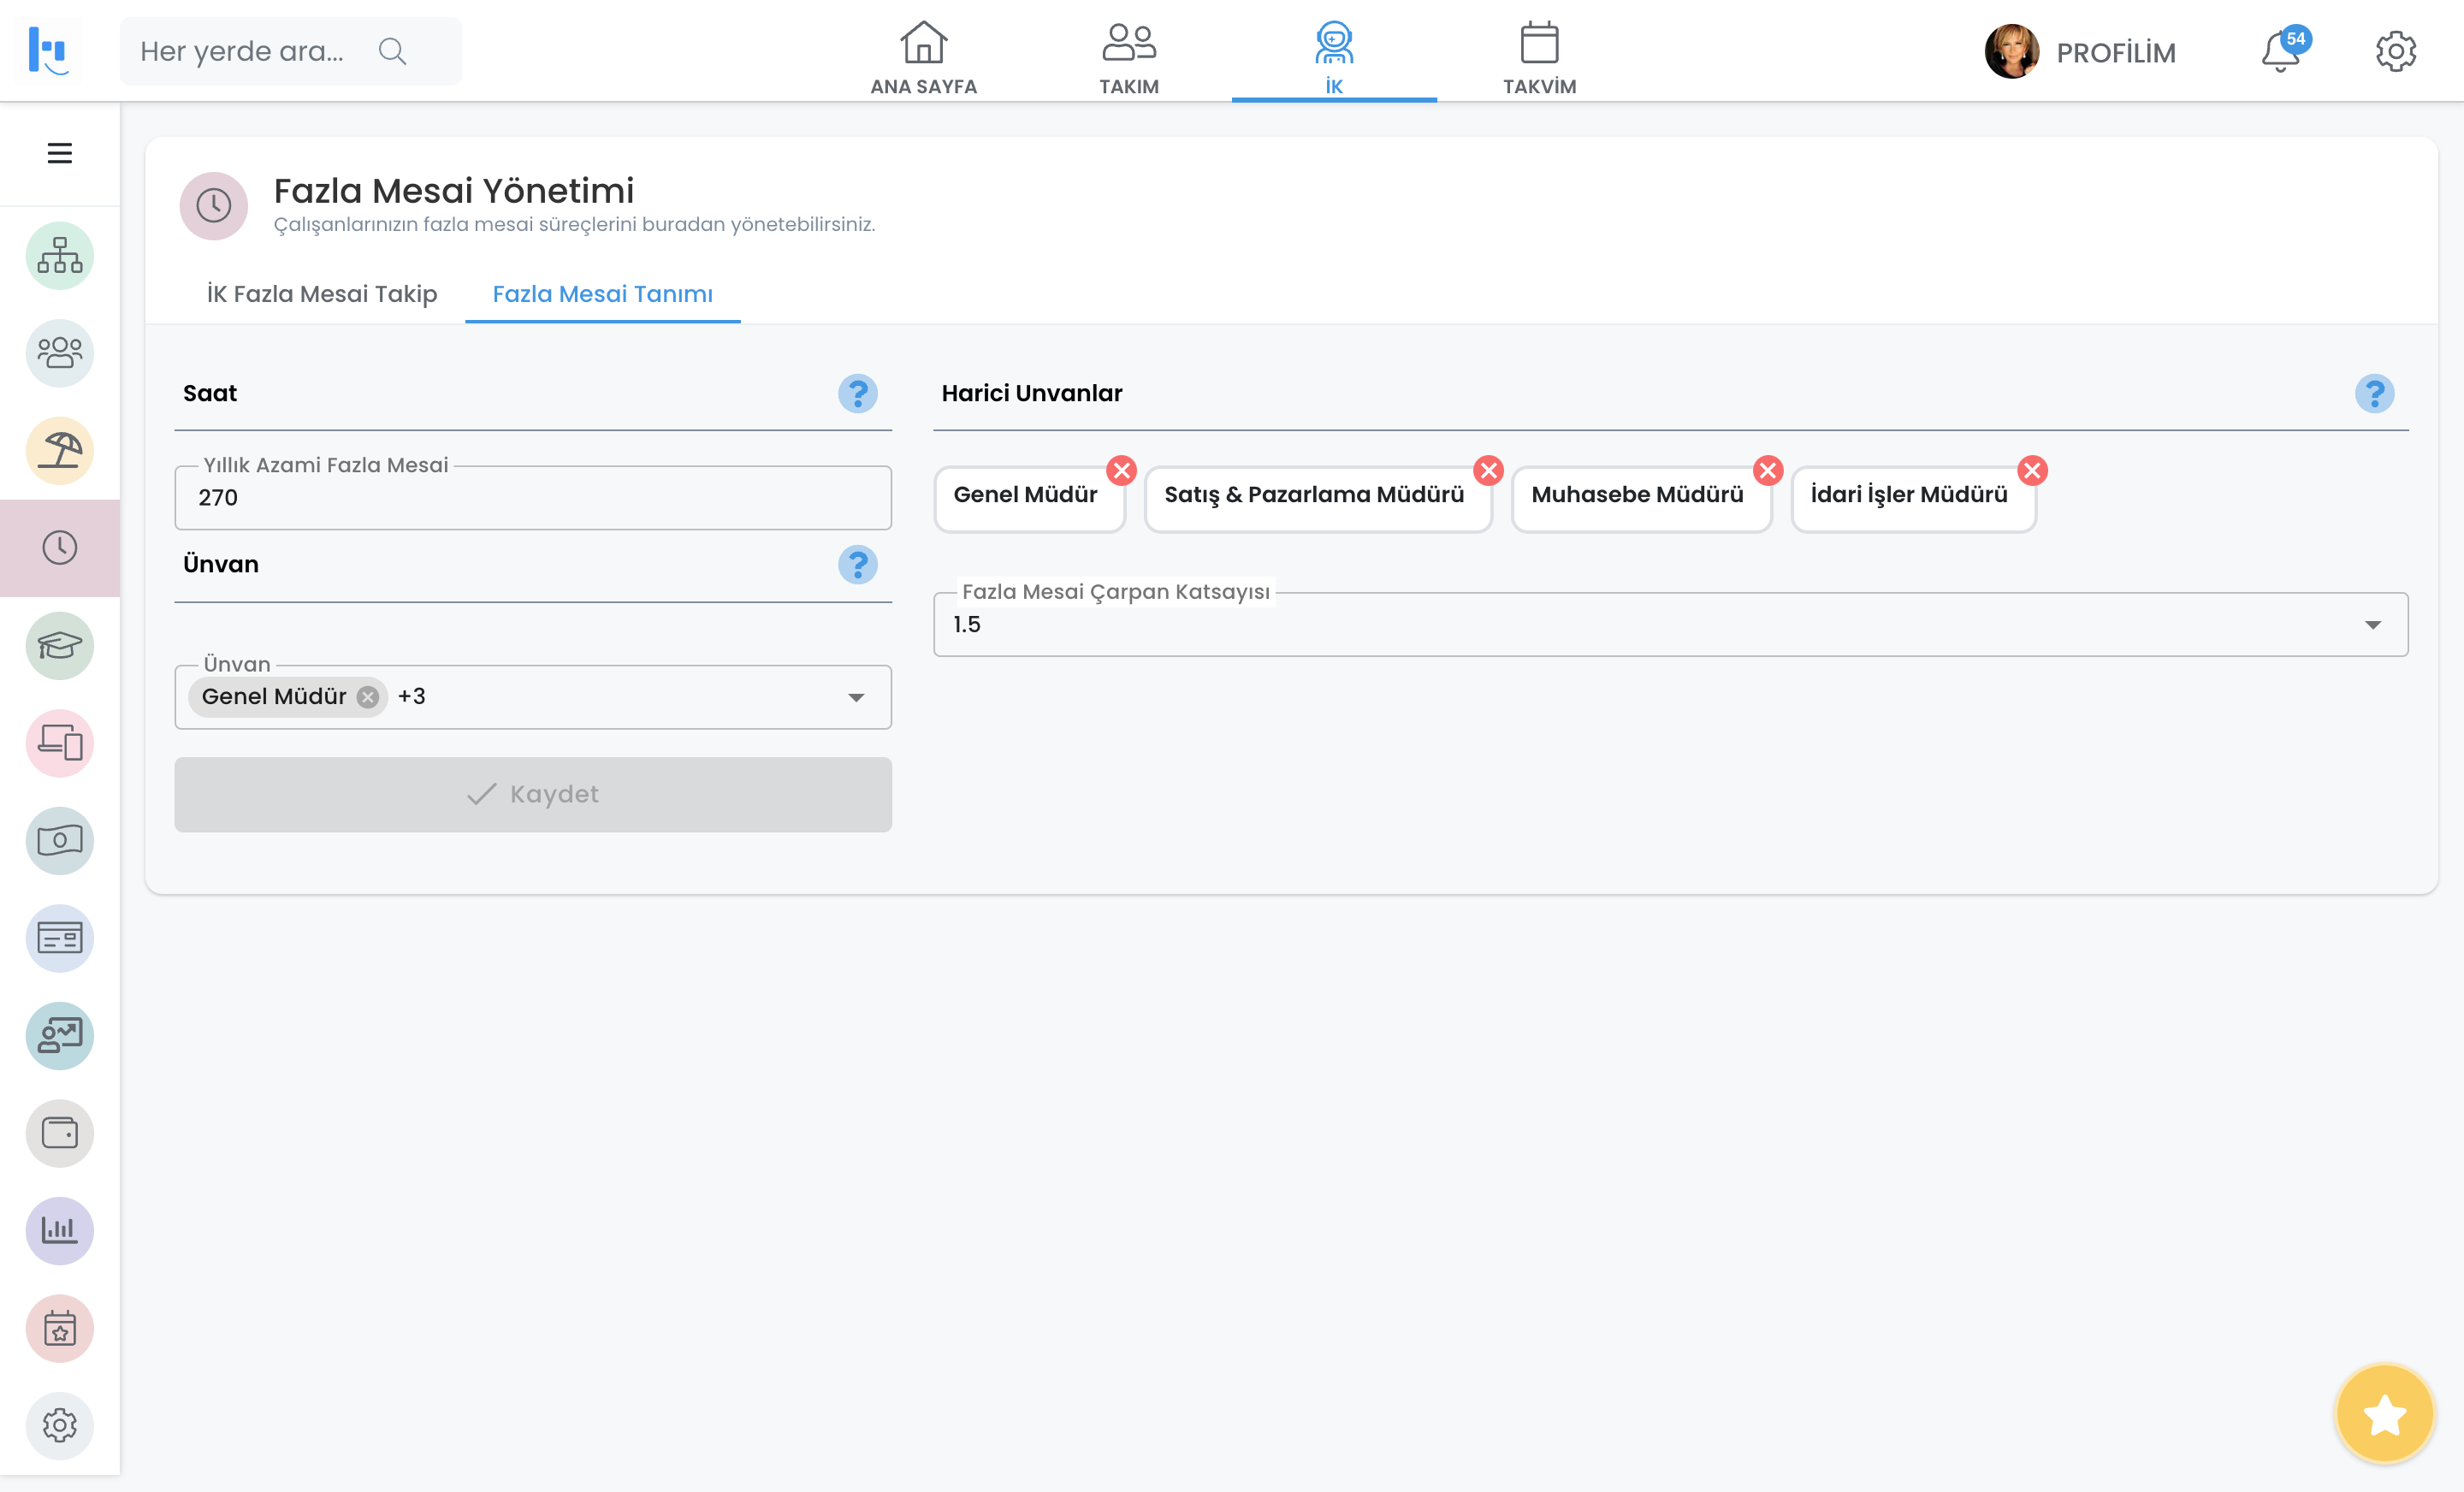The width and height of the screenshot is (2464, 1492).
Task: Go to the TAKVİM navigation tab
Action: [1538, 58]
